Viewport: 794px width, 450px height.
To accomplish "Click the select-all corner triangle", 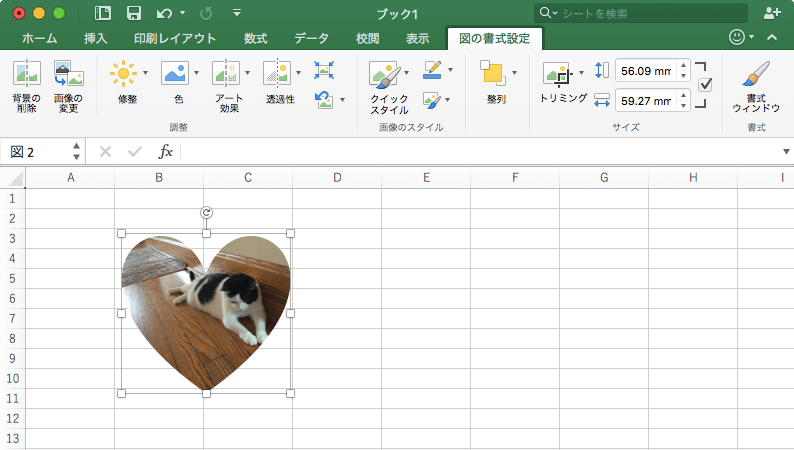I will pyautogui.click(x=15, y=178).
